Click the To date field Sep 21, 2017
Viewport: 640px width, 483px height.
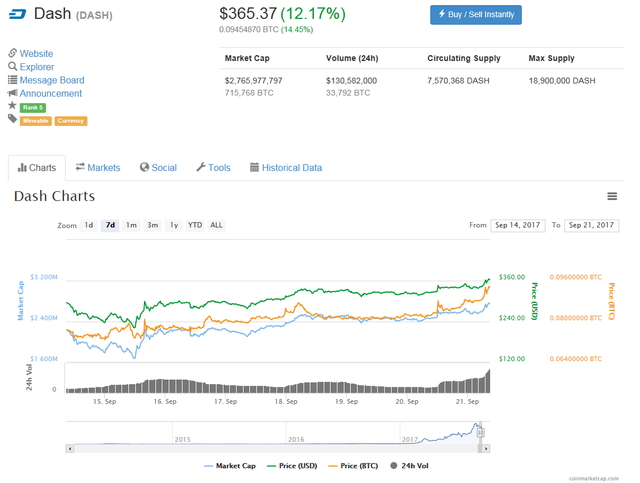pyautogui.click(x=591, y=225)
